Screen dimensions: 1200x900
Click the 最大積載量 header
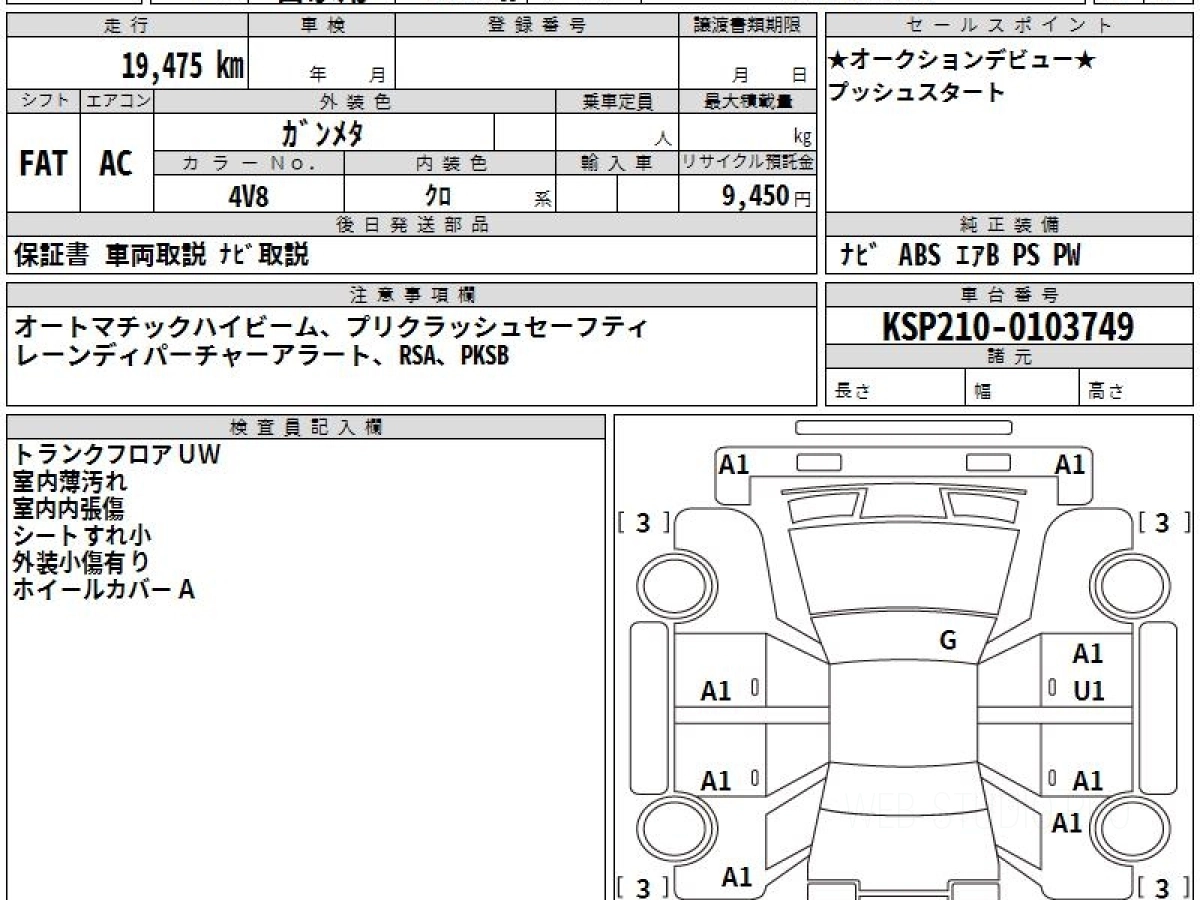pyautogui.click(x=747, y=101)
